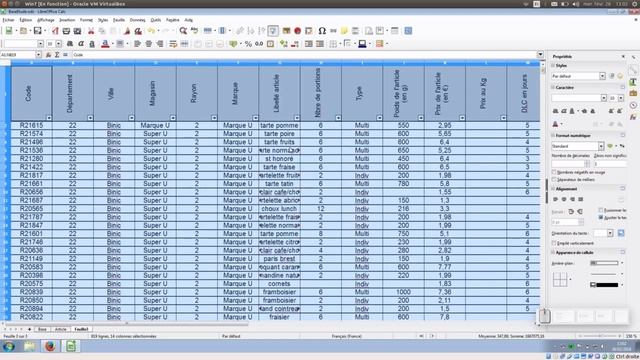Open the Styles deck in the sidebar

(x=633, y=82)
